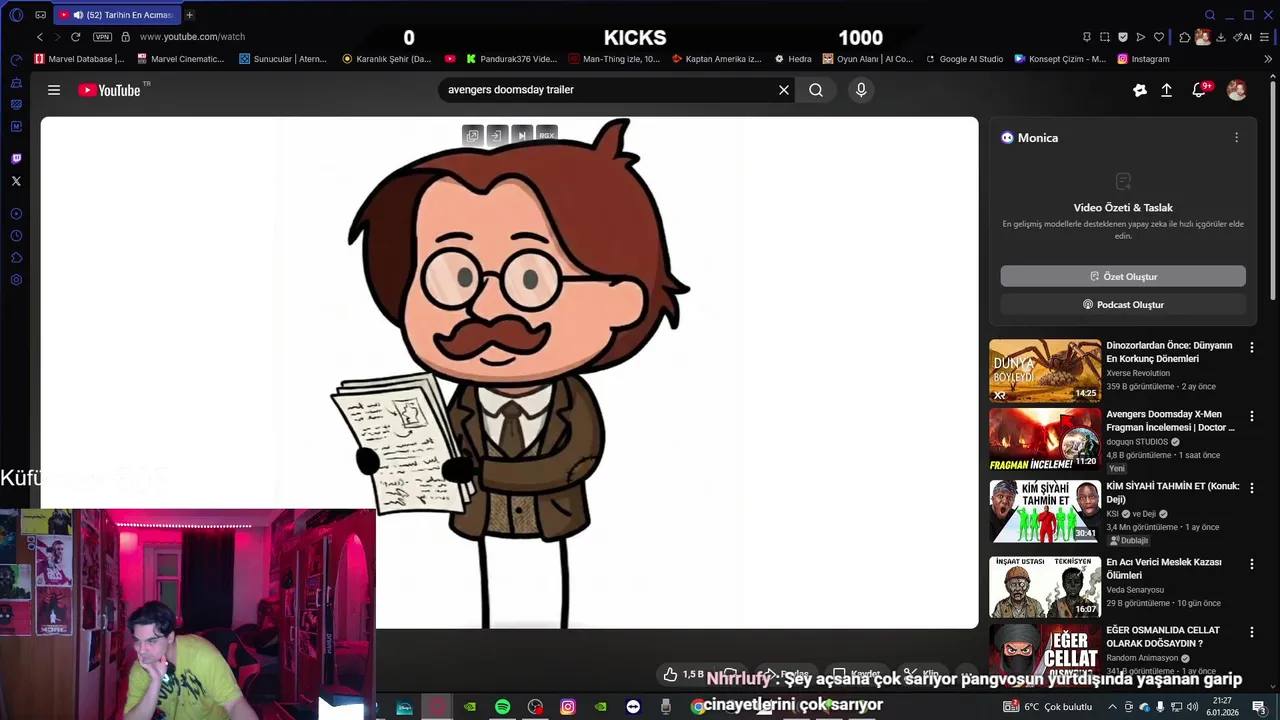Open Pandurak376 Video bookmark
Screen dimensions: 1280x720
tap(511, 59)
